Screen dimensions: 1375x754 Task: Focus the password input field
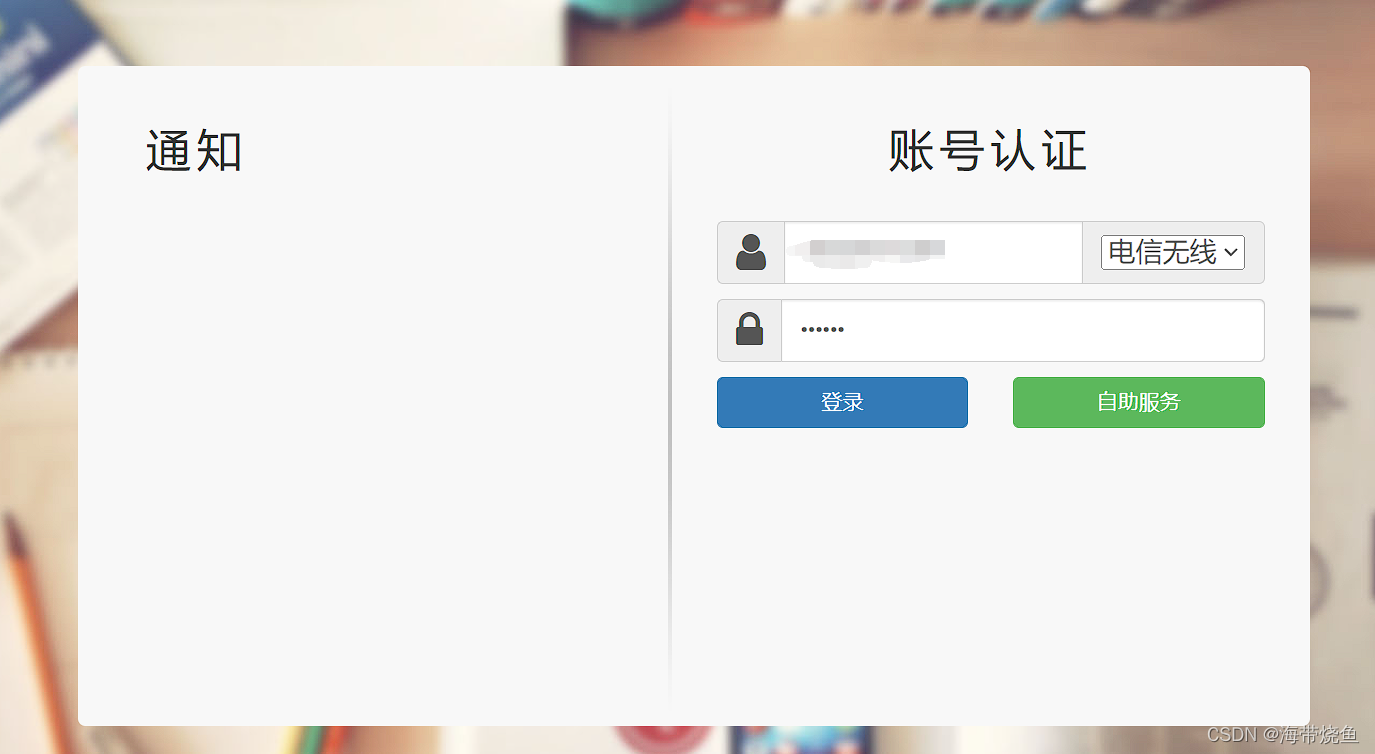(x=1022, y=330)
